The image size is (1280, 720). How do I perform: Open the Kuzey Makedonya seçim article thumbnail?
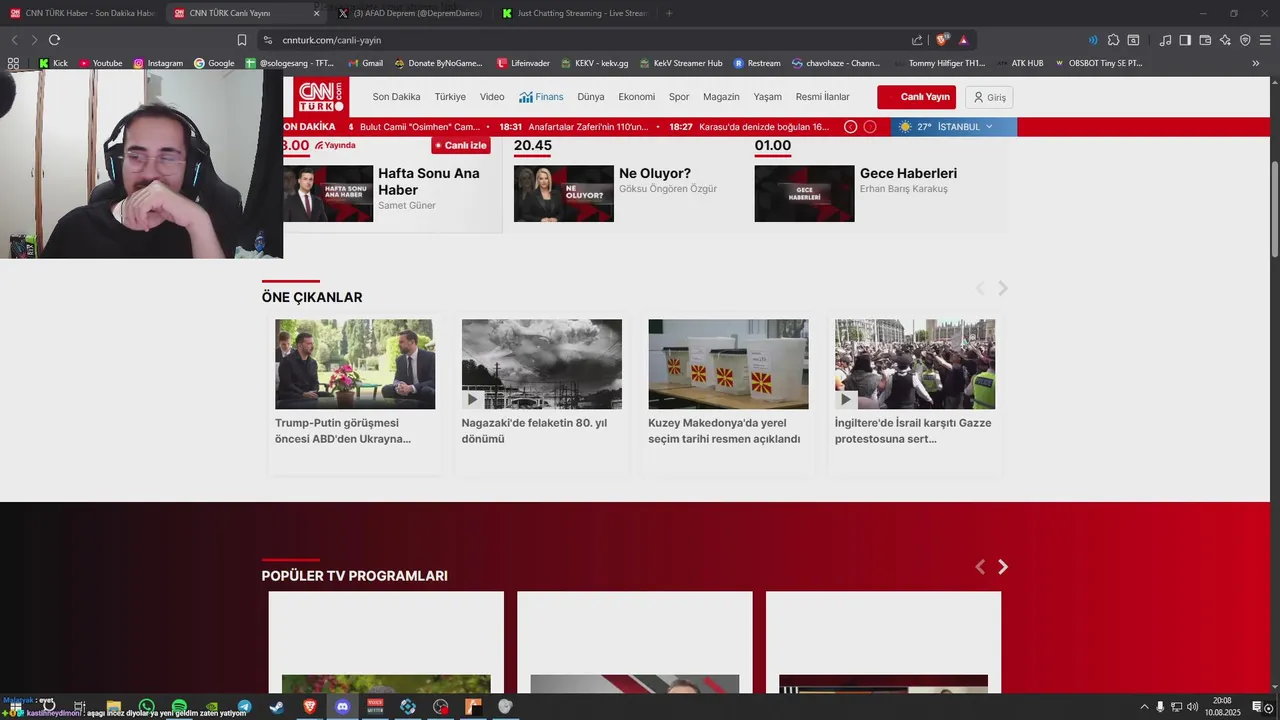(728, 364)
